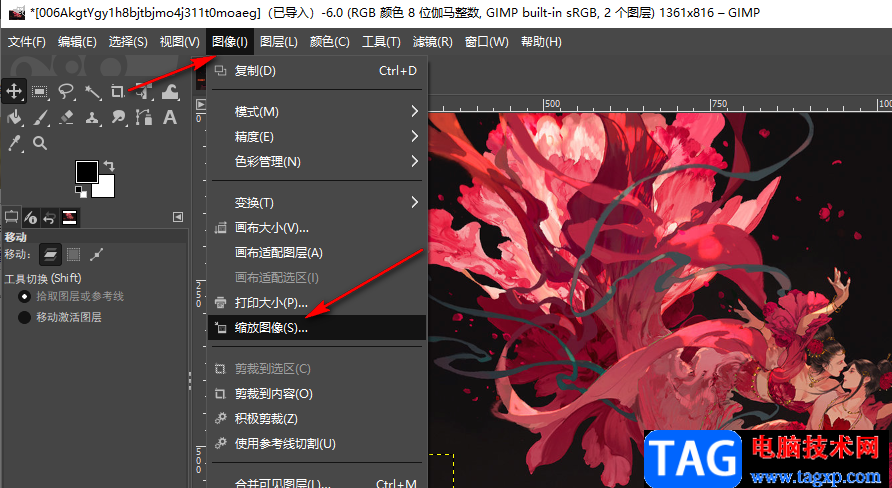892x488 pixels.
Task: Select the Warp Transform tool
Action: 170,91
